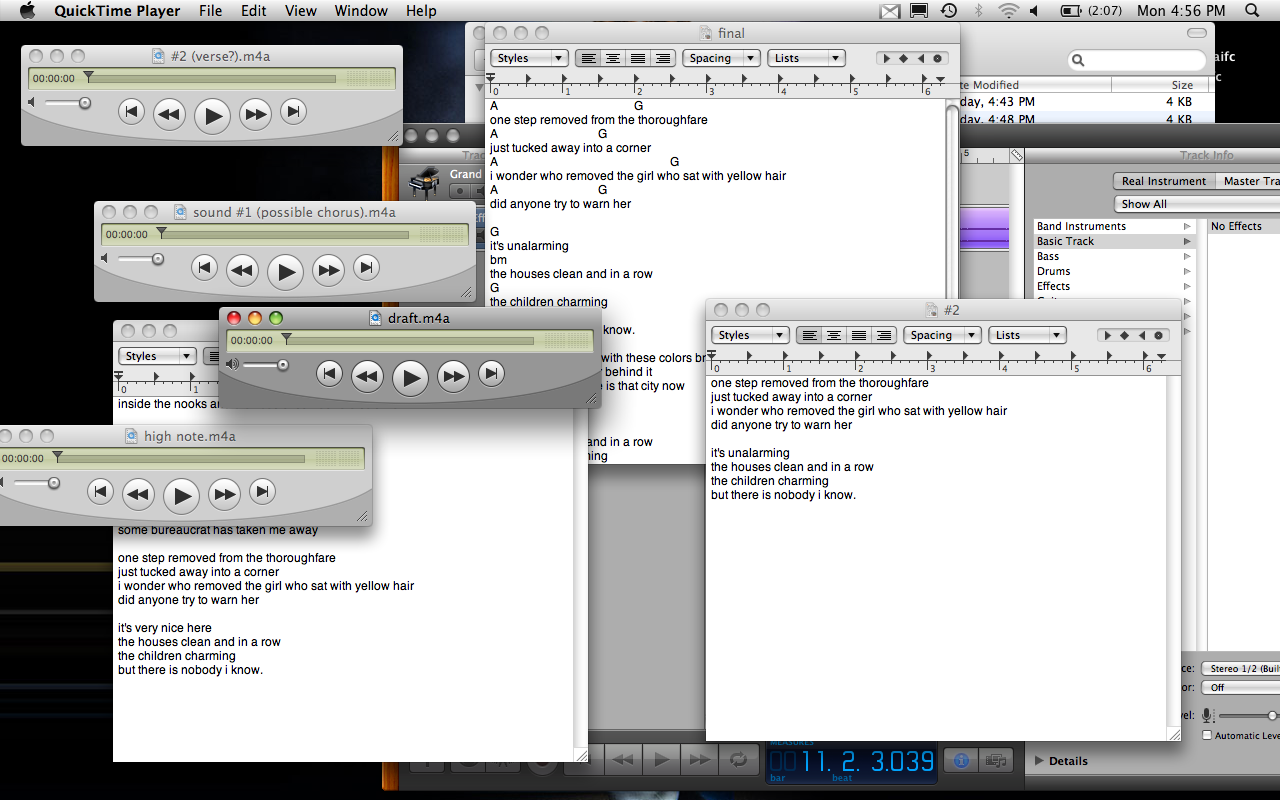Click the mute speaker icon in draft.m4a
The image size is (1280, 800).
(233, 365)
